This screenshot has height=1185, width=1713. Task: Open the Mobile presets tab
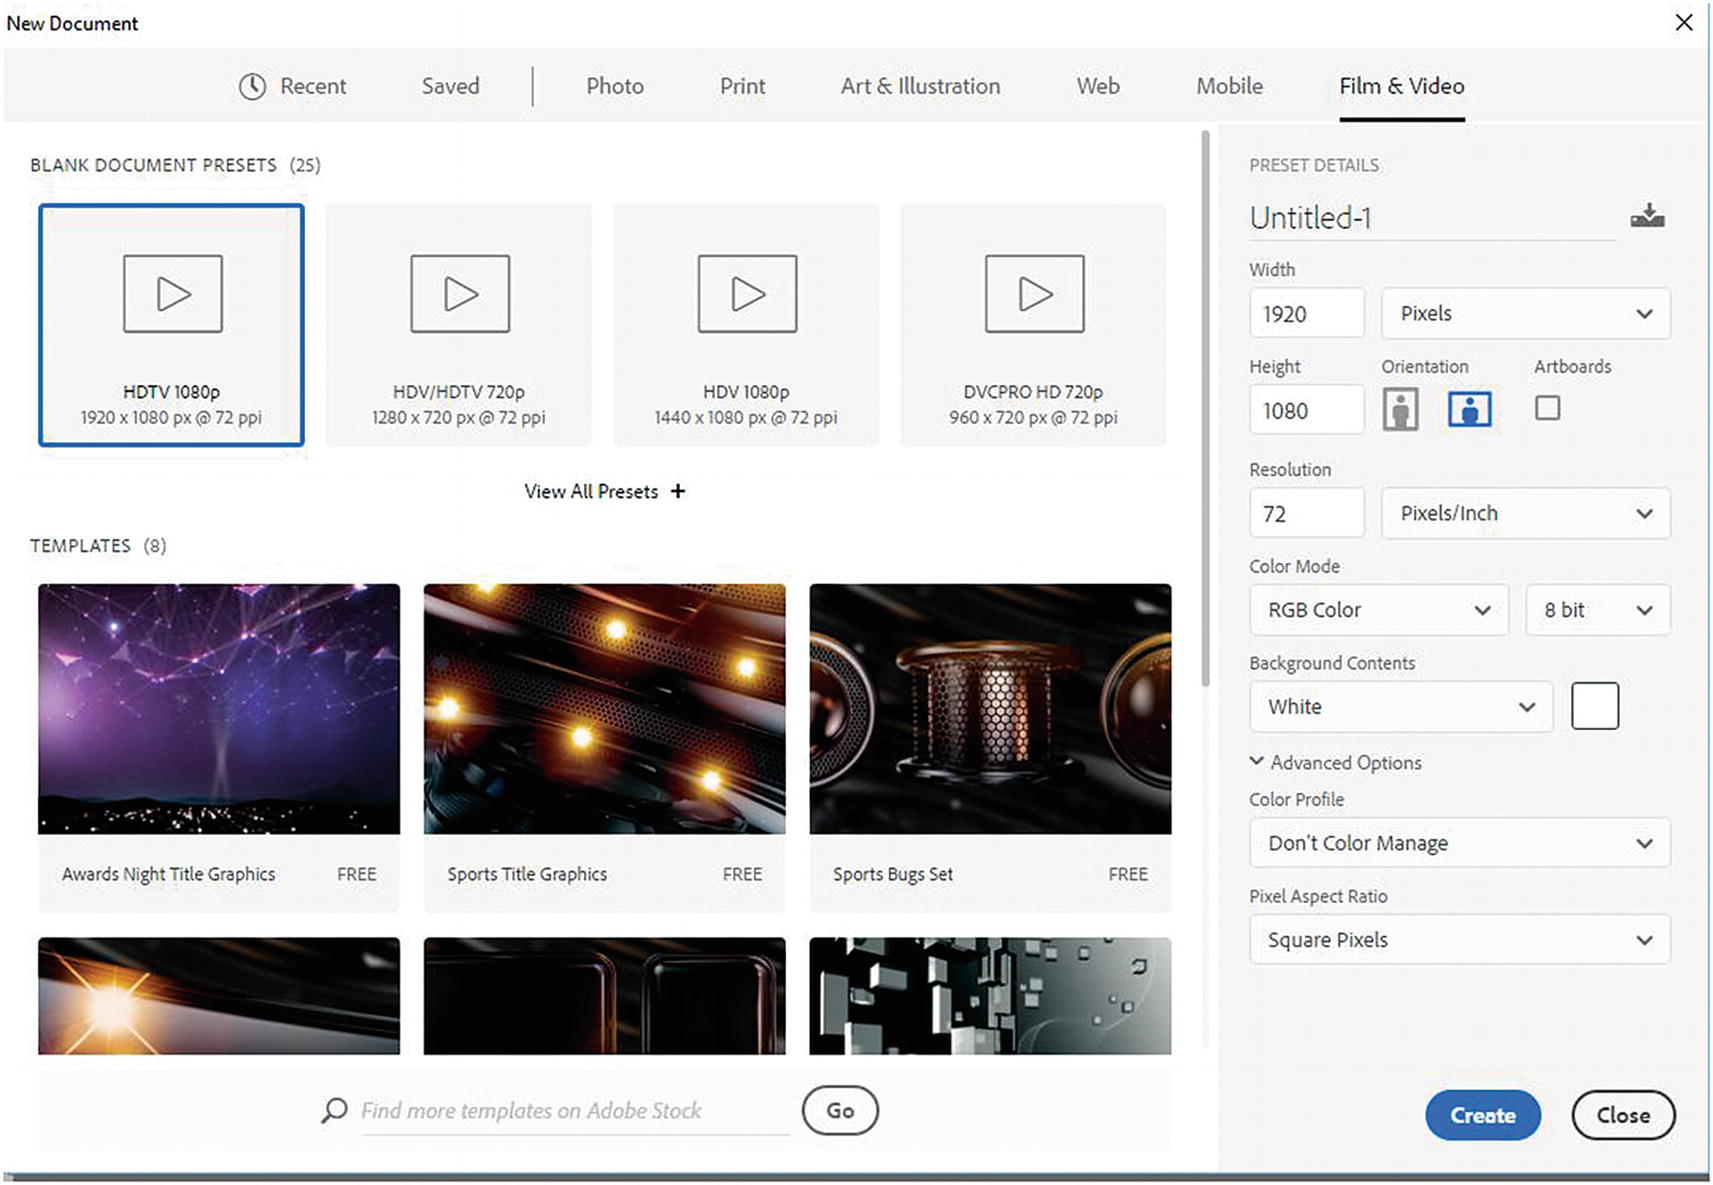(x=1229, y=87)
